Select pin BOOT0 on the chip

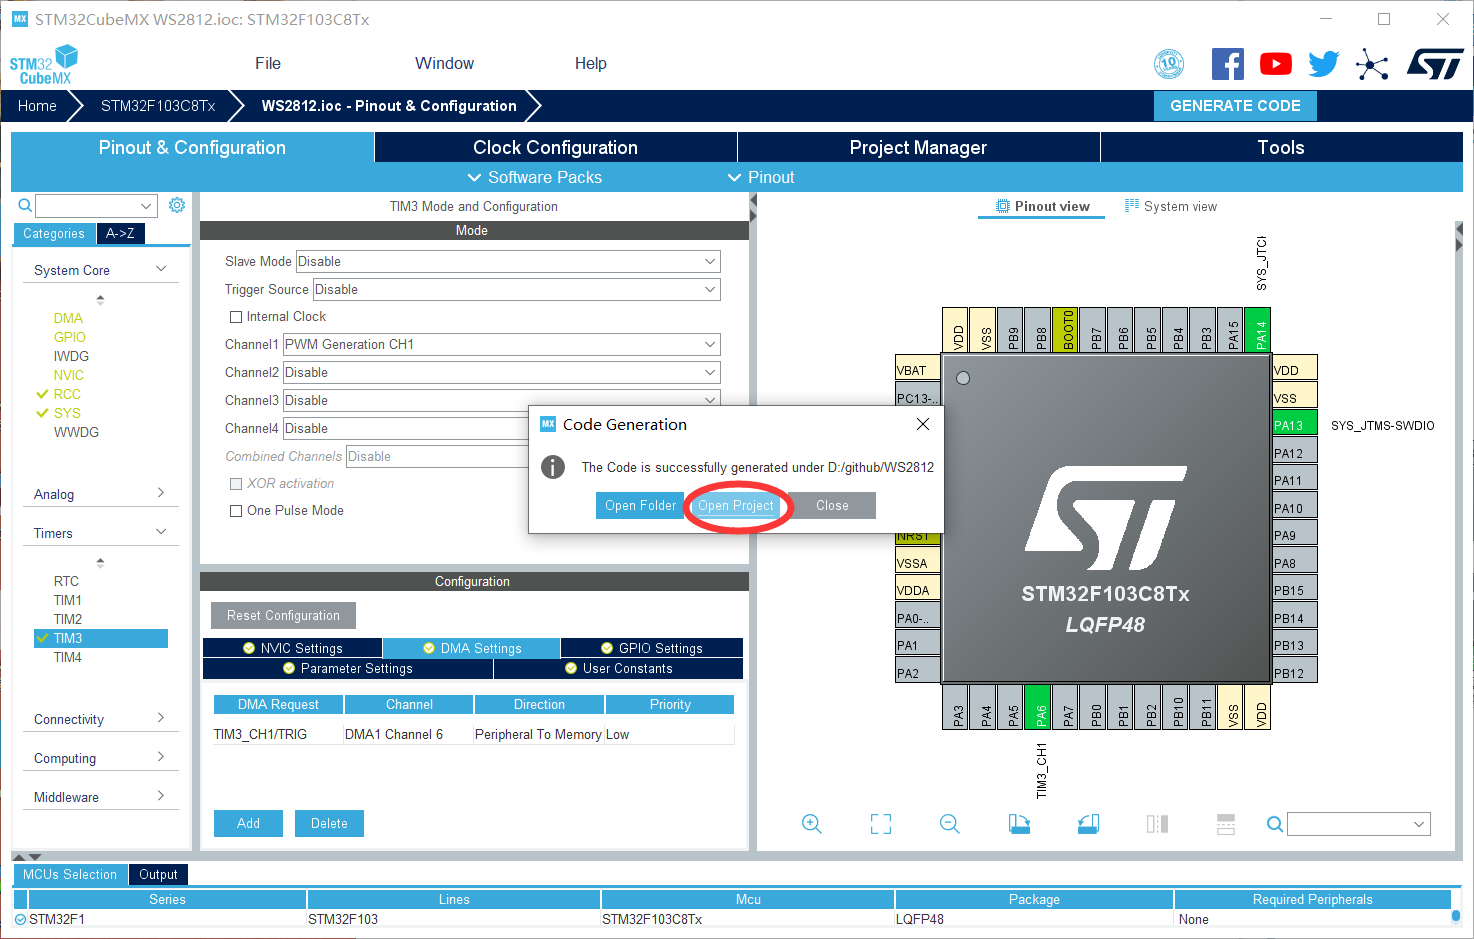click(x=1066, y=329)
